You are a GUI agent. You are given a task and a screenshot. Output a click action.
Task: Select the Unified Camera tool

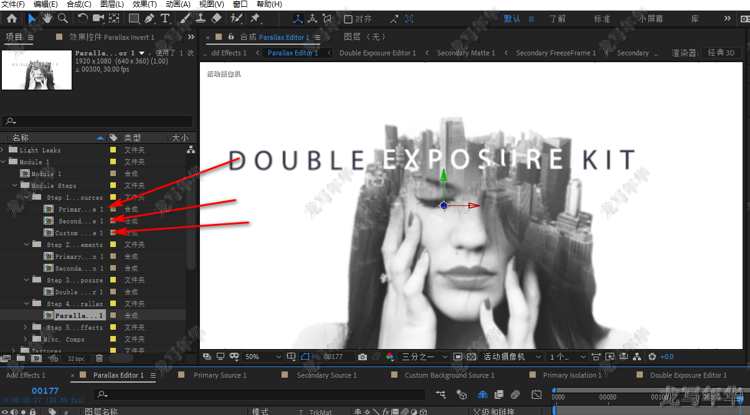click(99, 19)
